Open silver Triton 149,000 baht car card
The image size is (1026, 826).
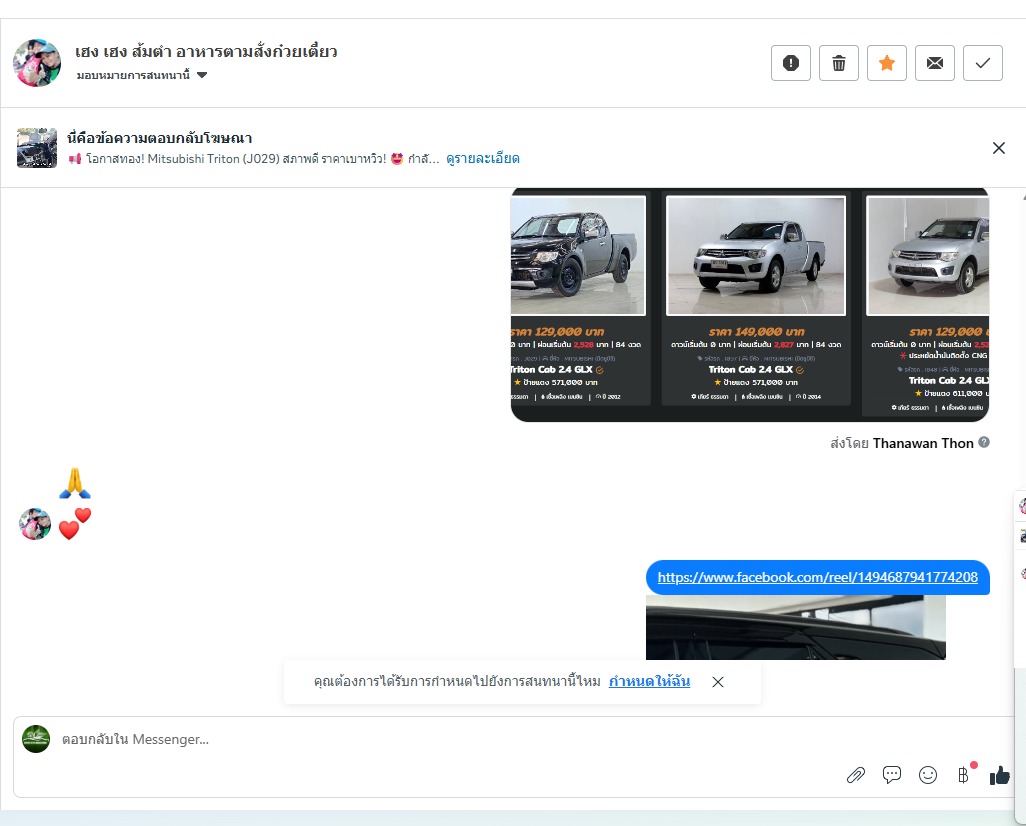[x=756, y=300]
